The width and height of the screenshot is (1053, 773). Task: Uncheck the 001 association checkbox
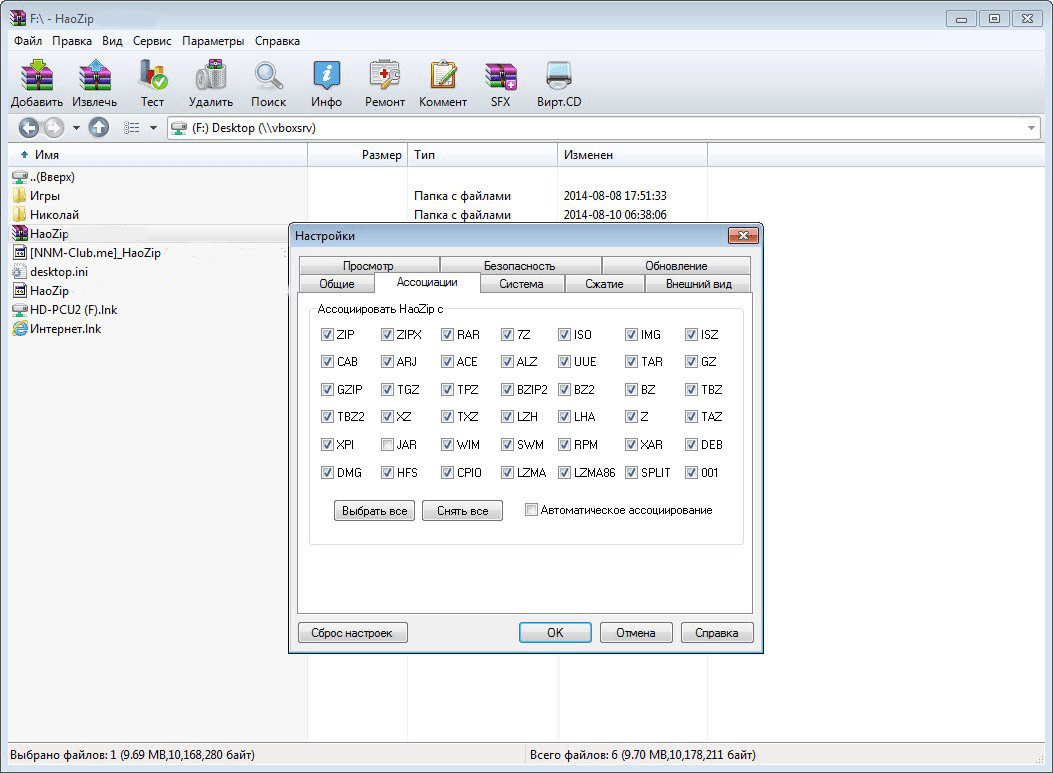point(691,473)
